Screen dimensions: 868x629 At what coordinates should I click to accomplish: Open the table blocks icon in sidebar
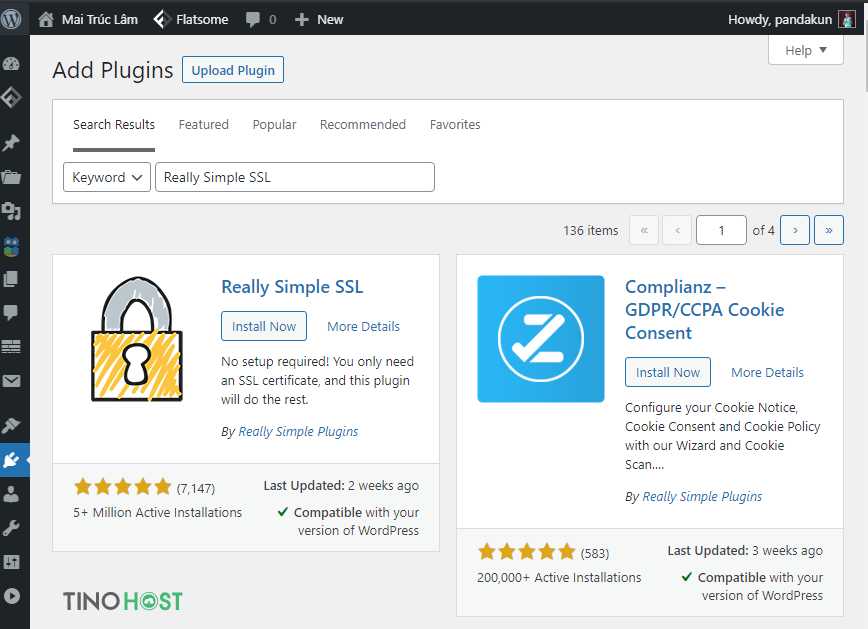11,347
